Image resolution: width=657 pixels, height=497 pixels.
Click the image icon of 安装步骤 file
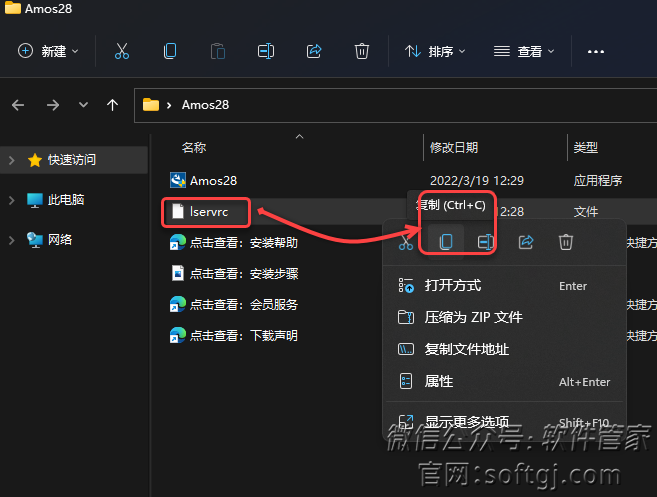[178, 273]
